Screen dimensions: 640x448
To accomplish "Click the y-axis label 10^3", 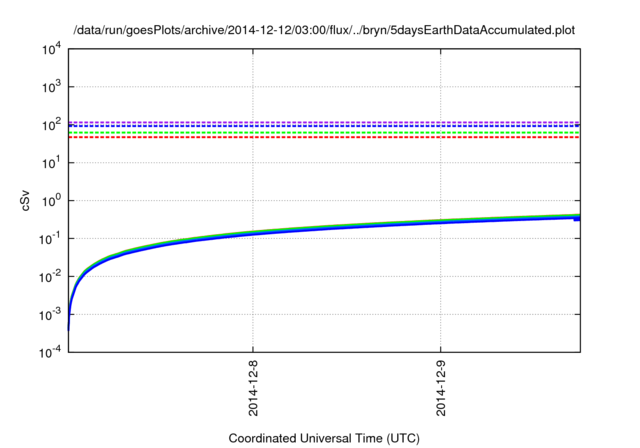I will (x=51, y=86).
